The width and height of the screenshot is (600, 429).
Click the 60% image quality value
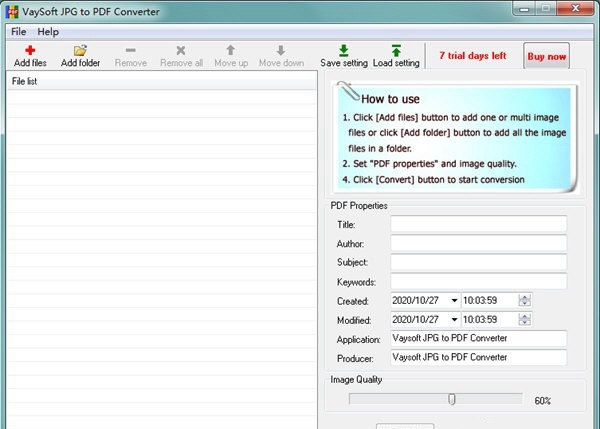543,401
